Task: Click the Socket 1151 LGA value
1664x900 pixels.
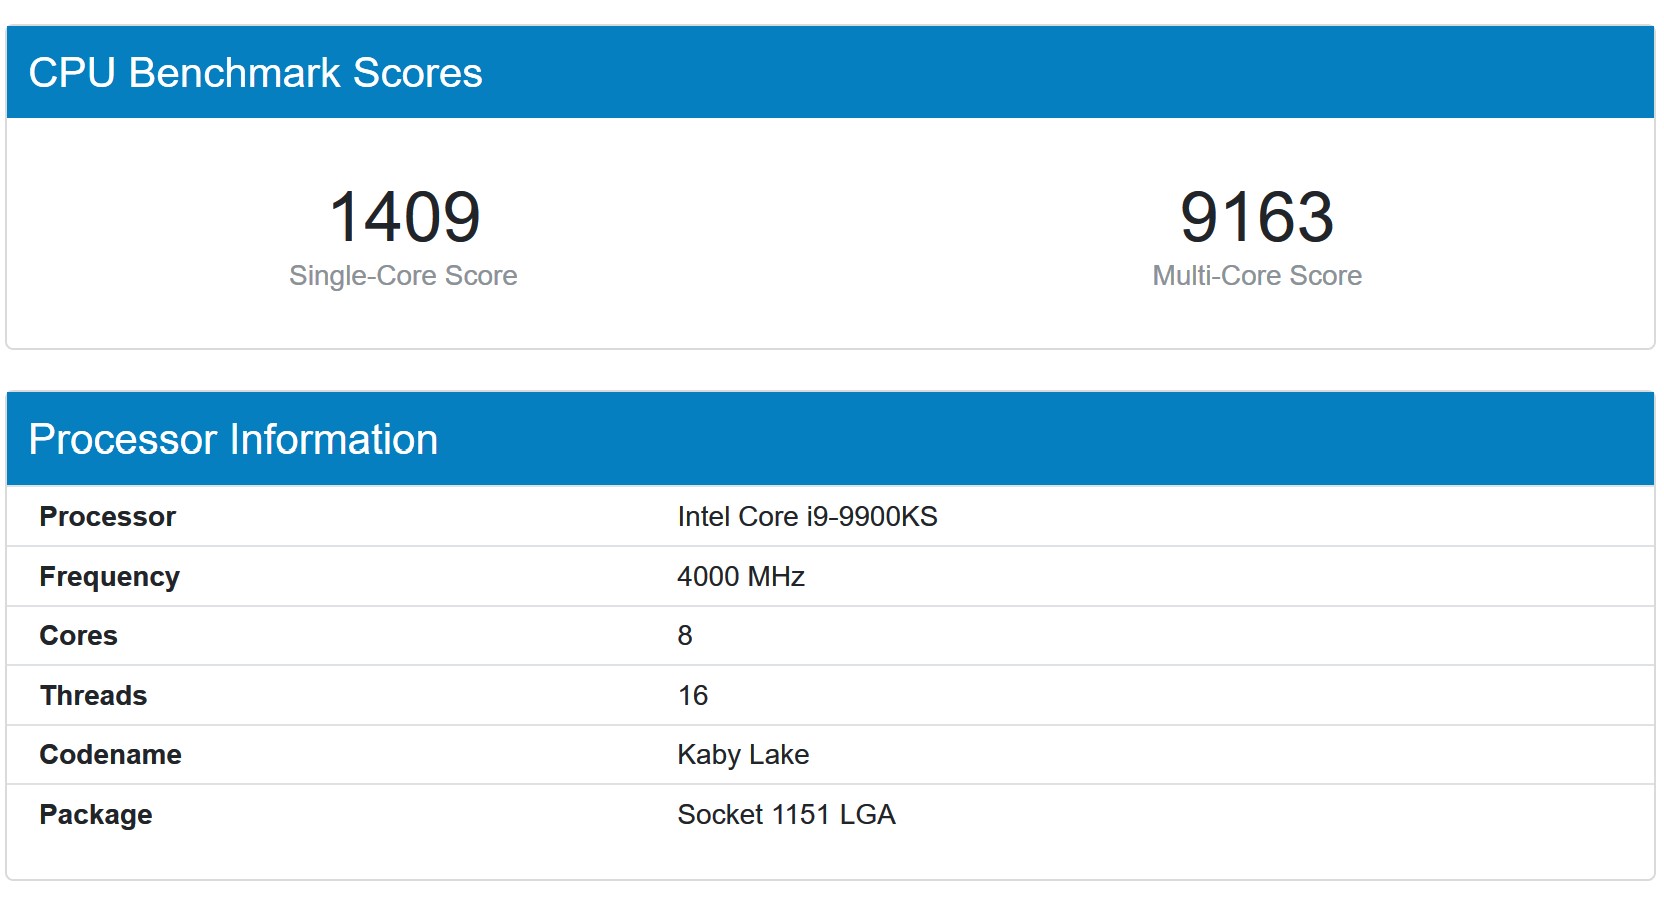Action: click(786, 815)
